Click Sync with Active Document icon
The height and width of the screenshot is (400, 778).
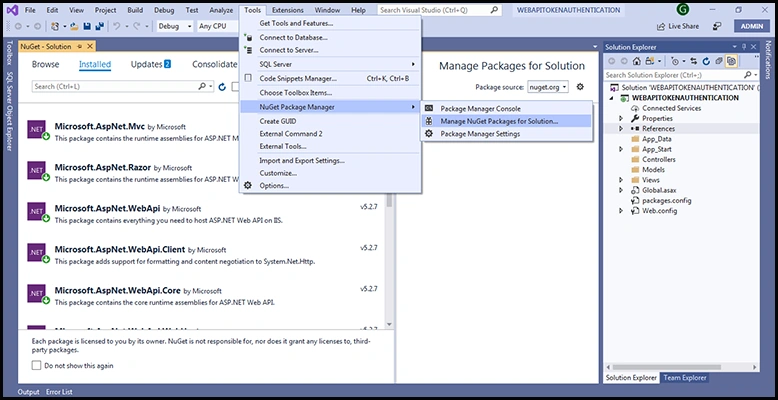(694, 61)
